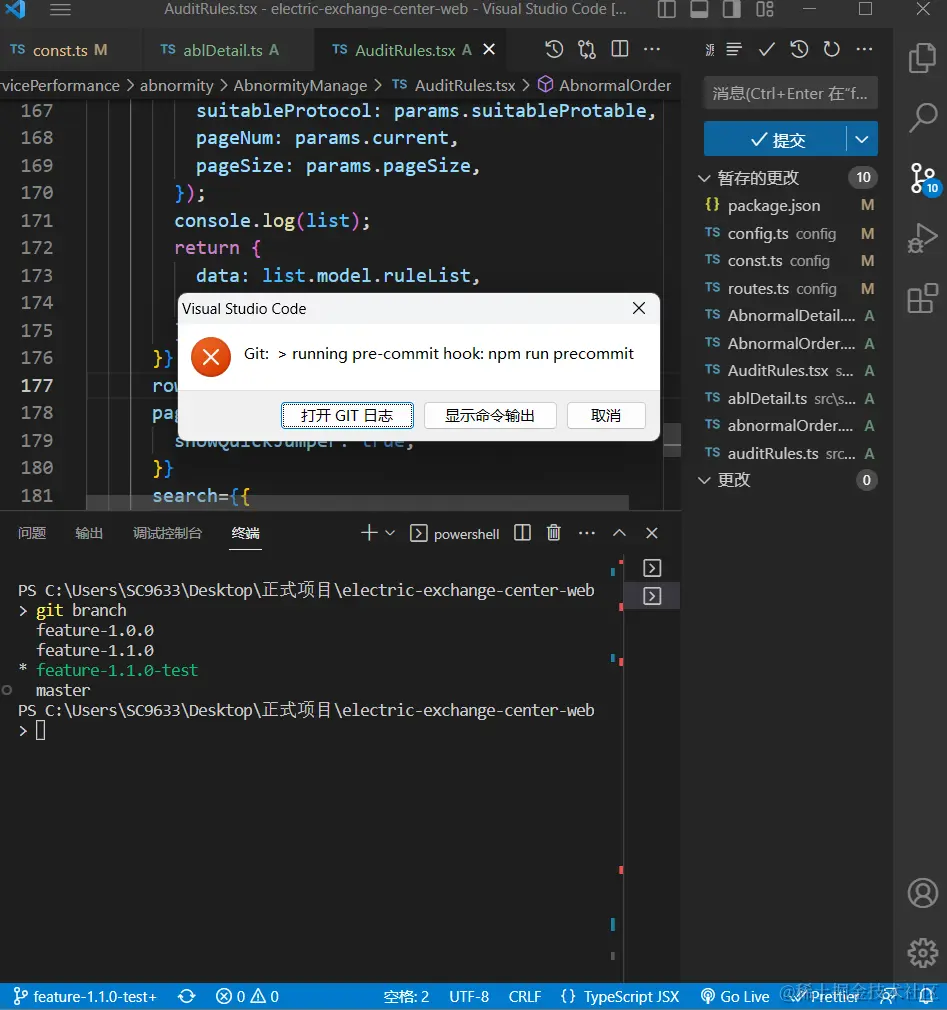Open Run and Debug view

click(923, 238)
